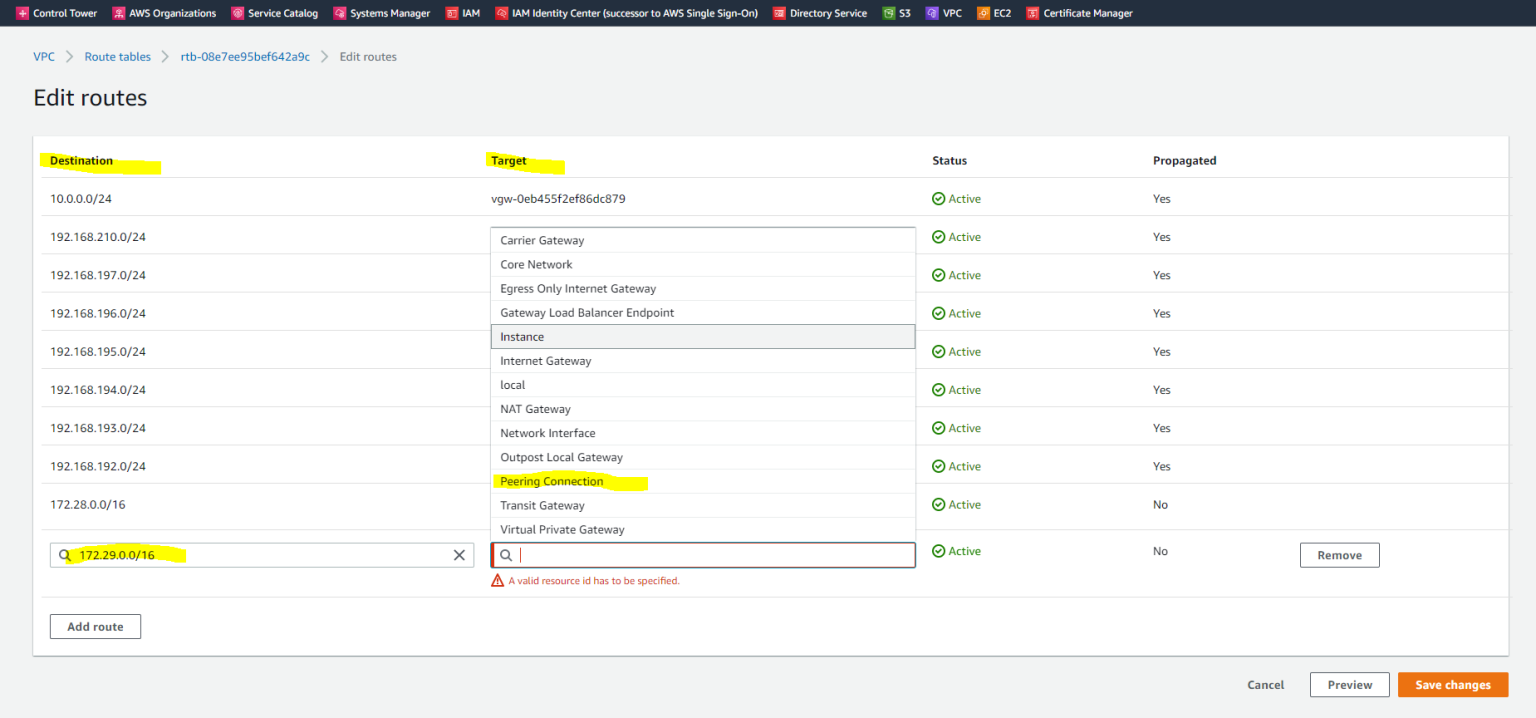Clear the destination field with the X icon
The width and height of the screenshot is (1536, 718).
pyautogui.click(x=459, y=554)
